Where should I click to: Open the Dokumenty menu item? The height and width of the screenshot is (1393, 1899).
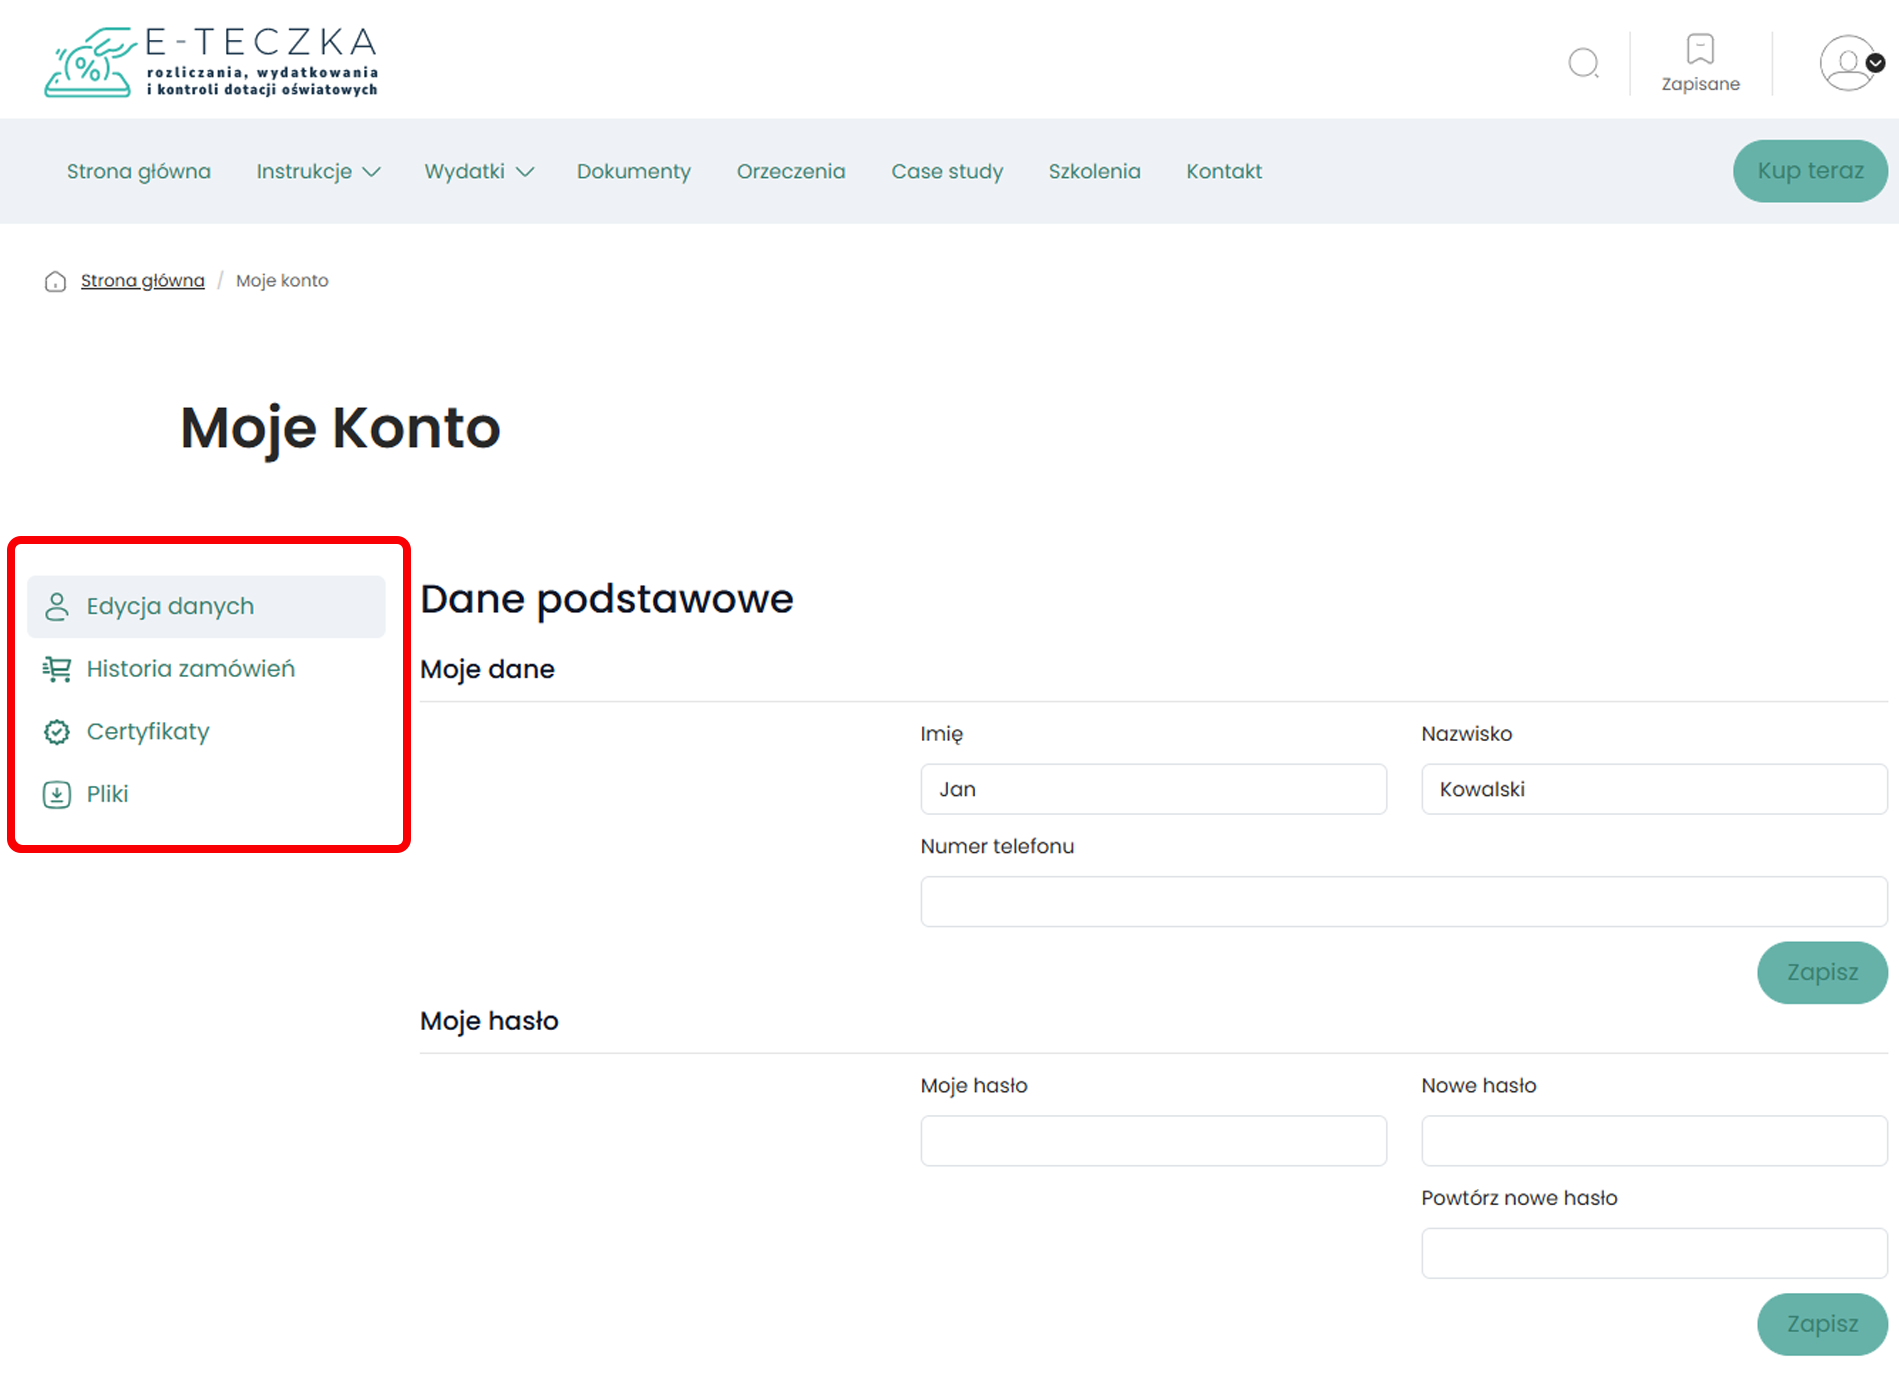click(x=633, y=171)
